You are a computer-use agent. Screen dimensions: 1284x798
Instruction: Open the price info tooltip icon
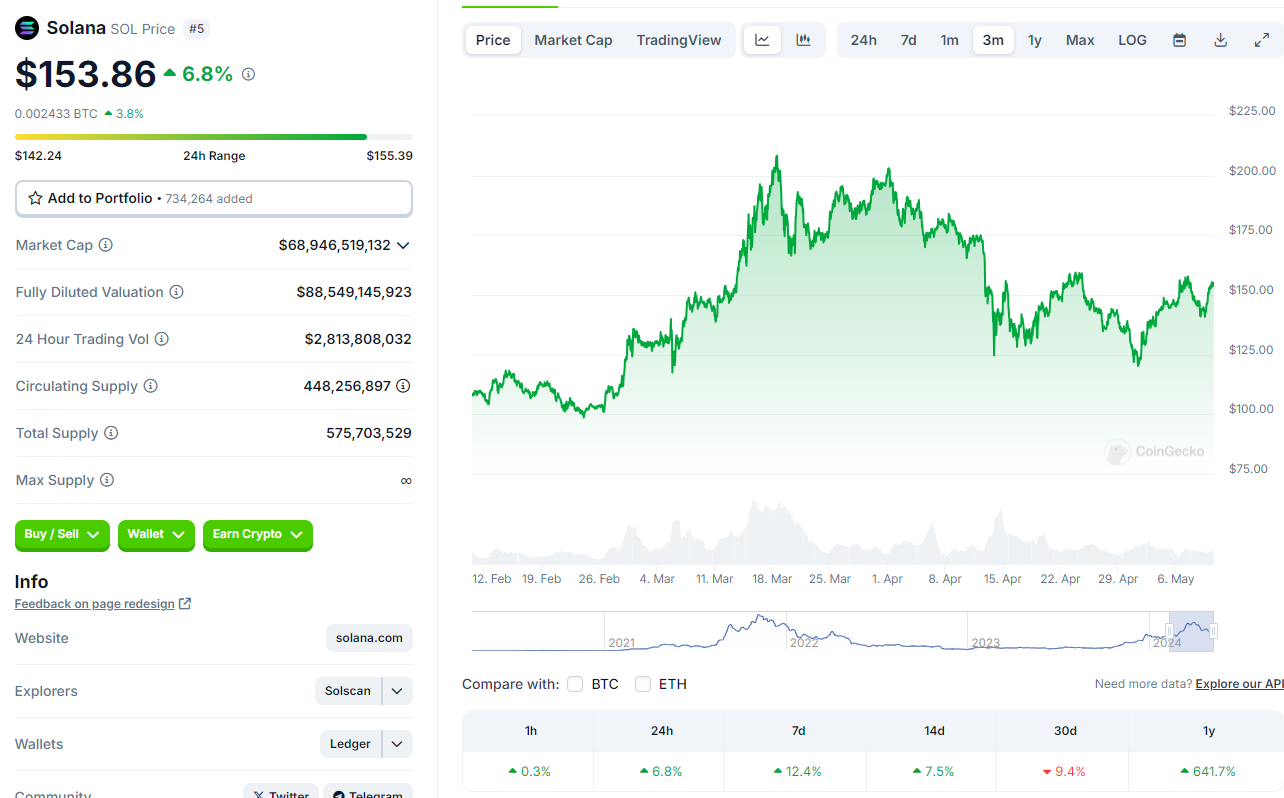coord(249,74)
